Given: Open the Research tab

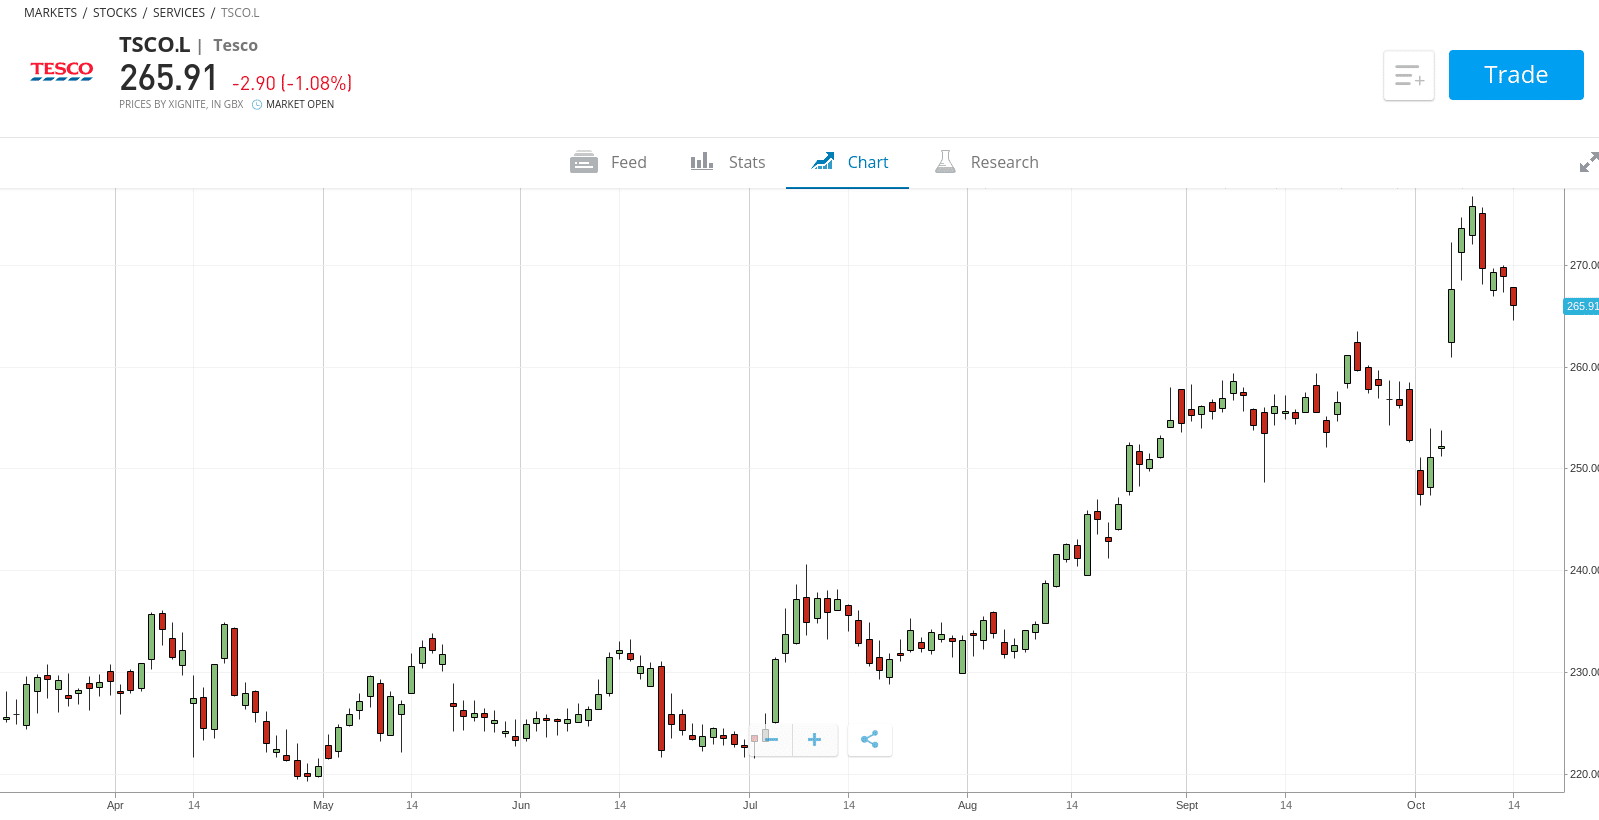Looking at the screenshot, I should (986, 162).
